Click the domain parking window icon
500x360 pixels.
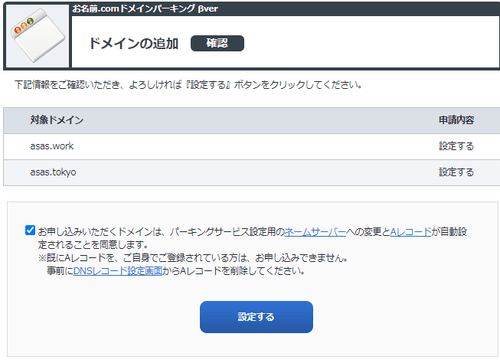pos(38,36)
